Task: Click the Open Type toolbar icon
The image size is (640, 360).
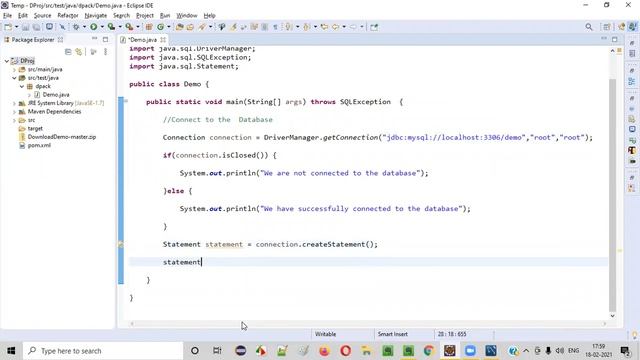Action: [x=180, y=27]
